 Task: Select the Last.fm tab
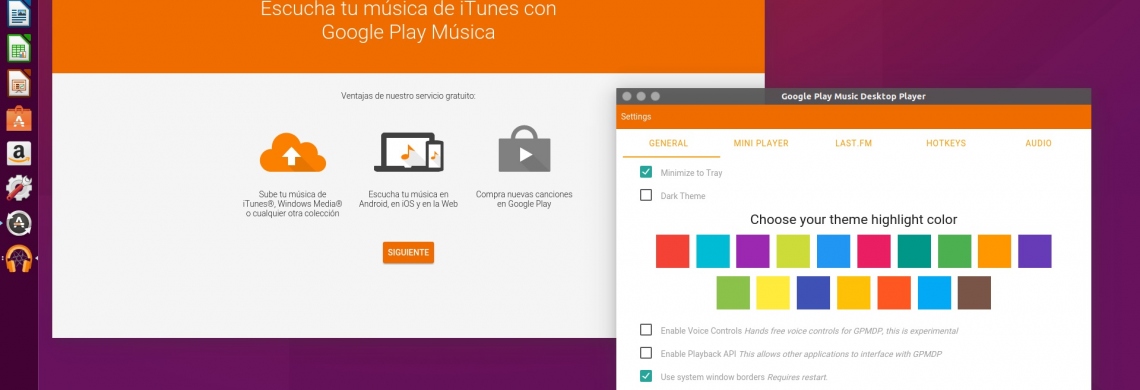(x=854, y=143)
